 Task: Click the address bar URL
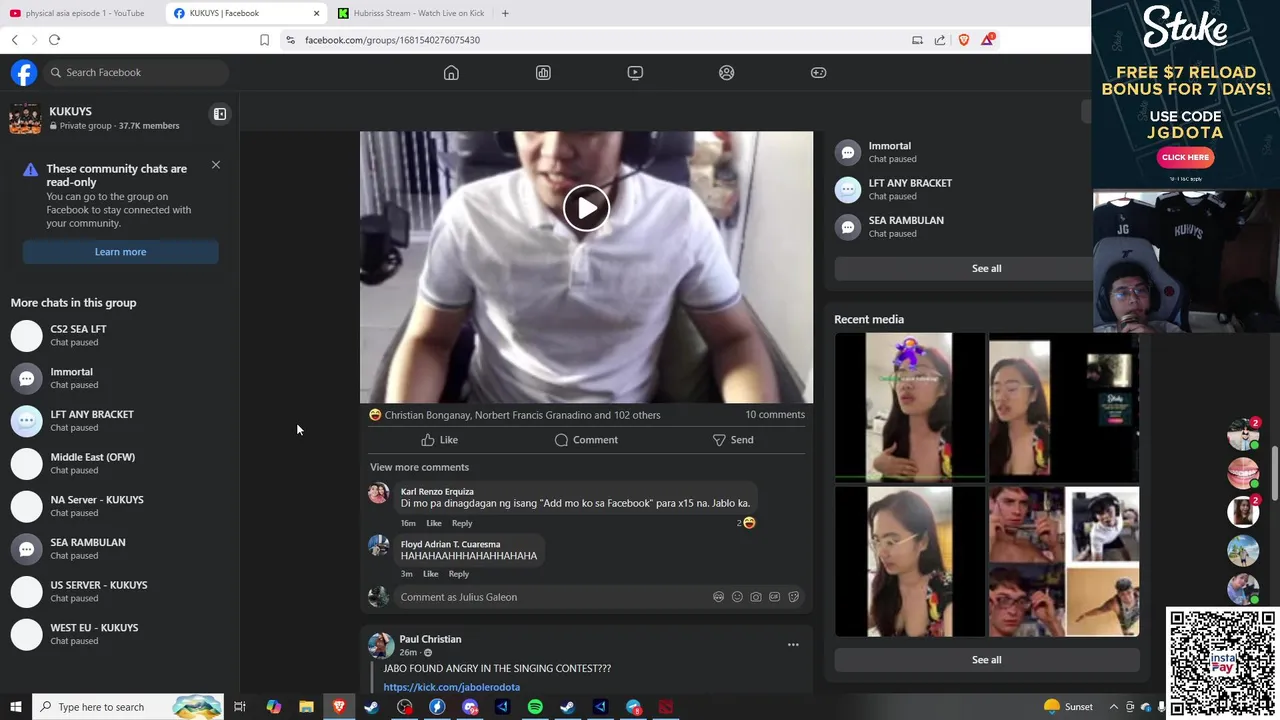[392, 40]
